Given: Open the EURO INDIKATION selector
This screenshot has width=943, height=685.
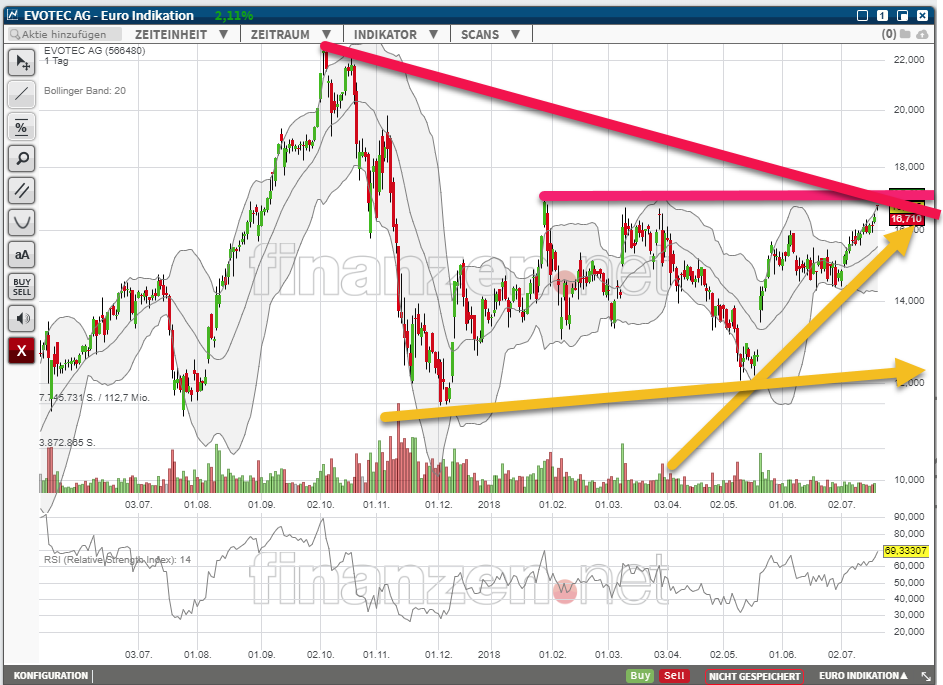Looking at the screenshot, I should [864, 675].
